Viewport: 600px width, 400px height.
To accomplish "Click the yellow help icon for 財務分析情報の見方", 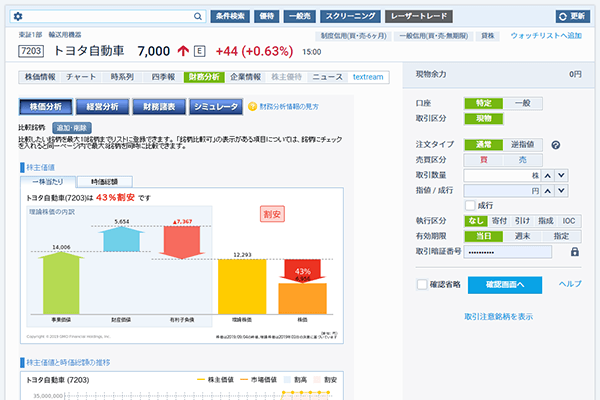I will point(252,107).
